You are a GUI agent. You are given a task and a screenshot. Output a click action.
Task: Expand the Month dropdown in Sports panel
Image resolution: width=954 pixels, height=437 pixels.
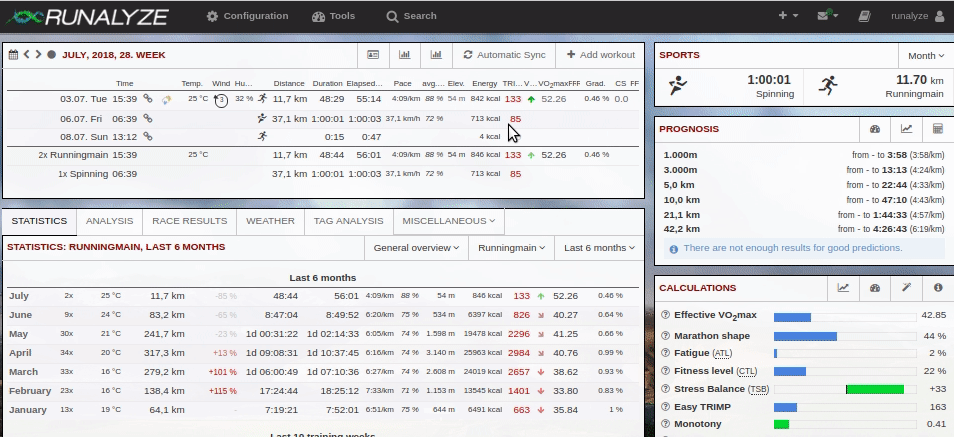click(x=926, y=56)
